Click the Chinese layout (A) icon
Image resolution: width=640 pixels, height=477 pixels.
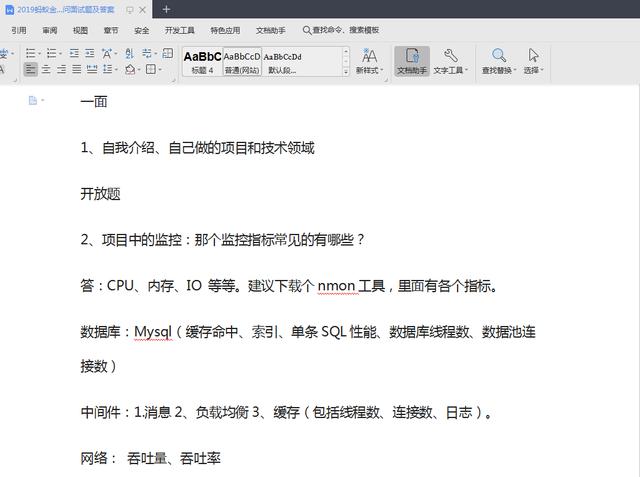107,53
